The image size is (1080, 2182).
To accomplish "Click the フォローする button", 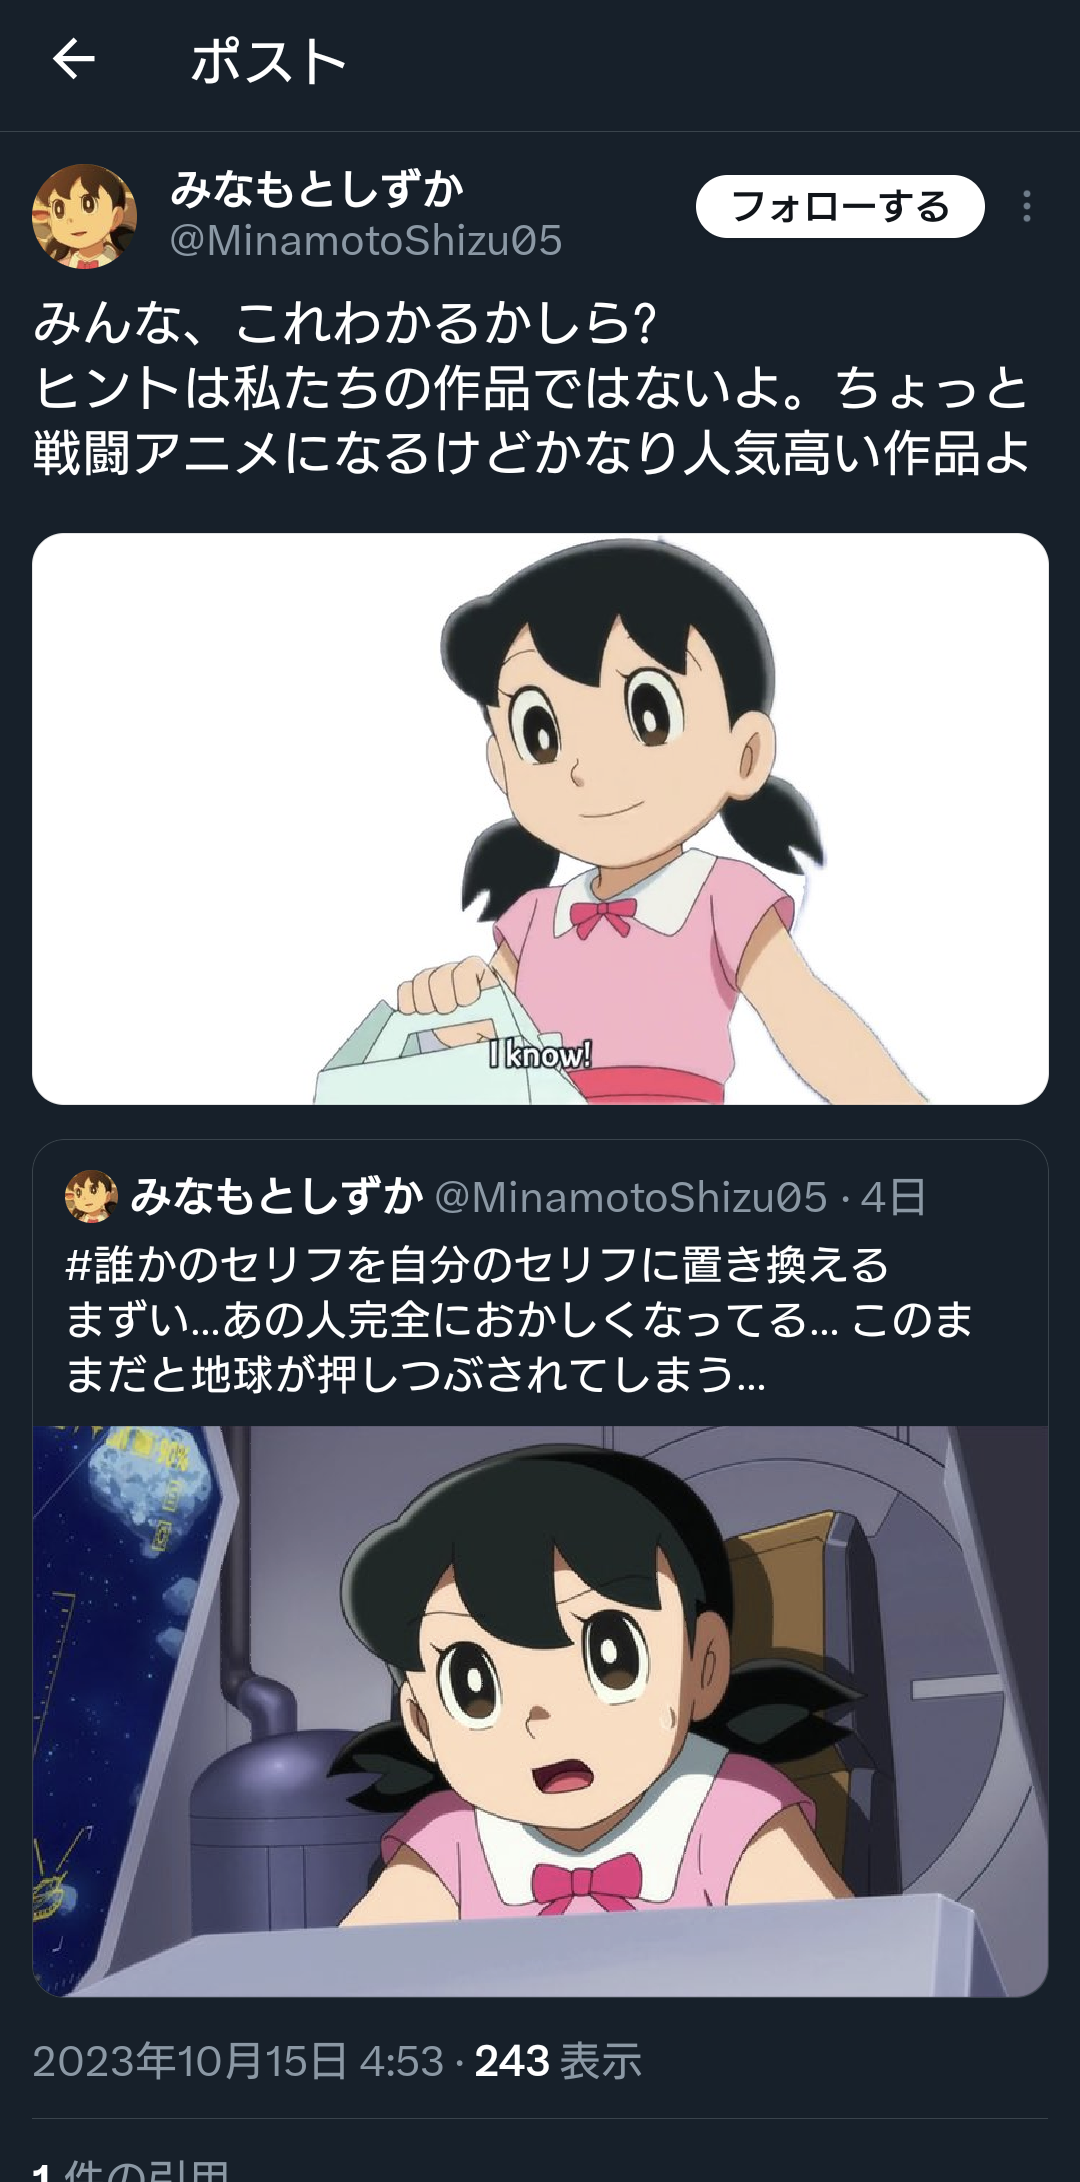I will (x=840, y=206).
